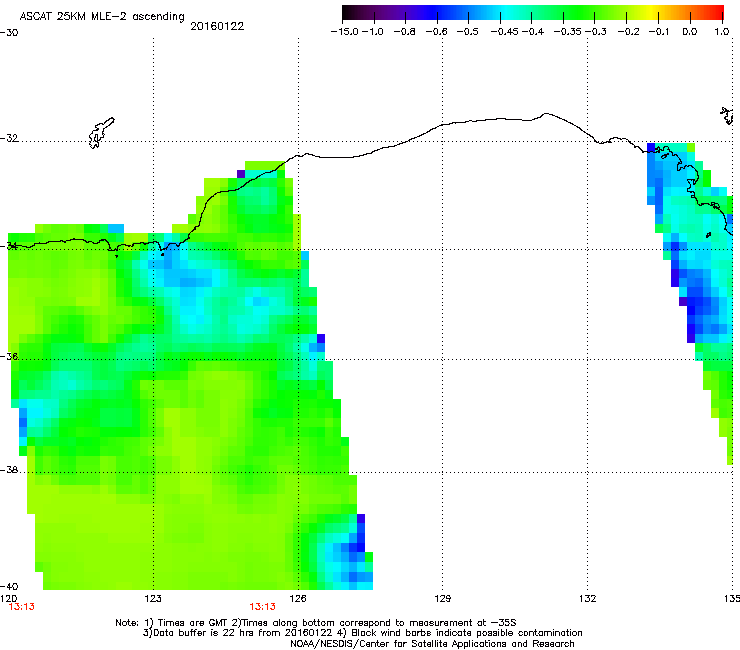Viewport: 740px width, 650px height.
Task: Click the NOAA/NESDIS credit line
Action: (432, 644)
